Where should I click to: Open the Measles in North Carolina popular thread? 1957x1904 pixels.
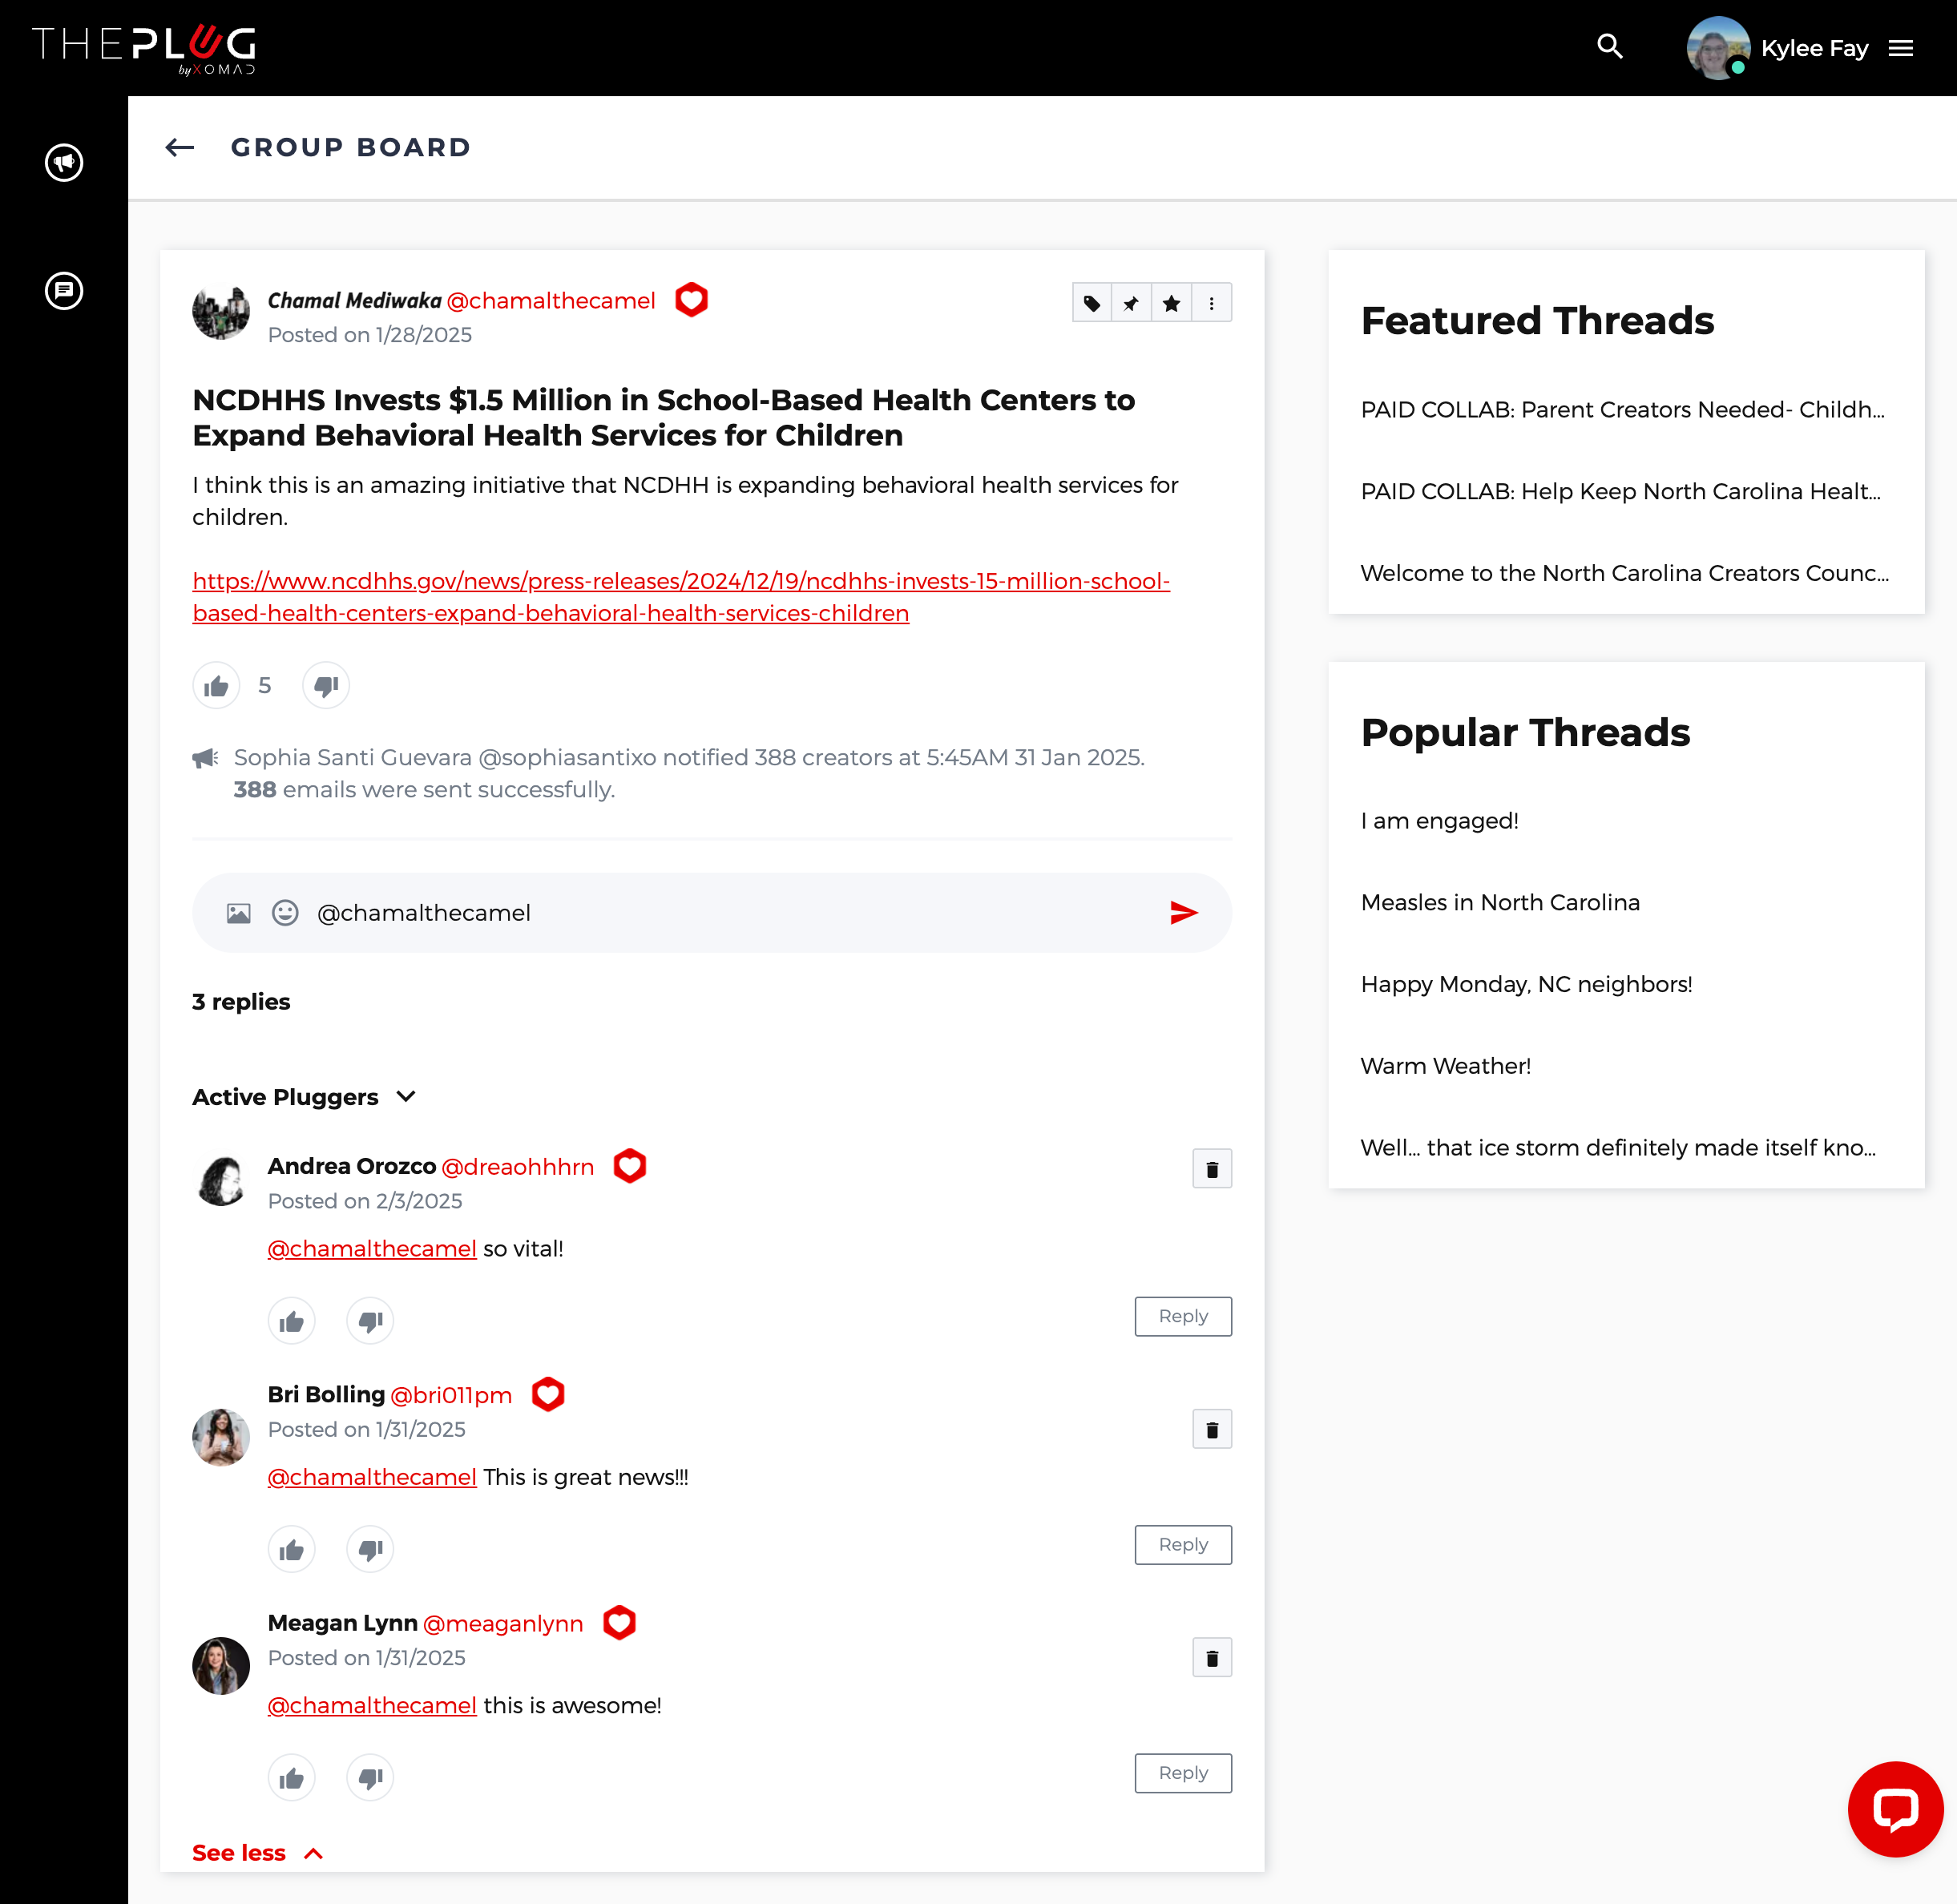tap(1499, 902)
